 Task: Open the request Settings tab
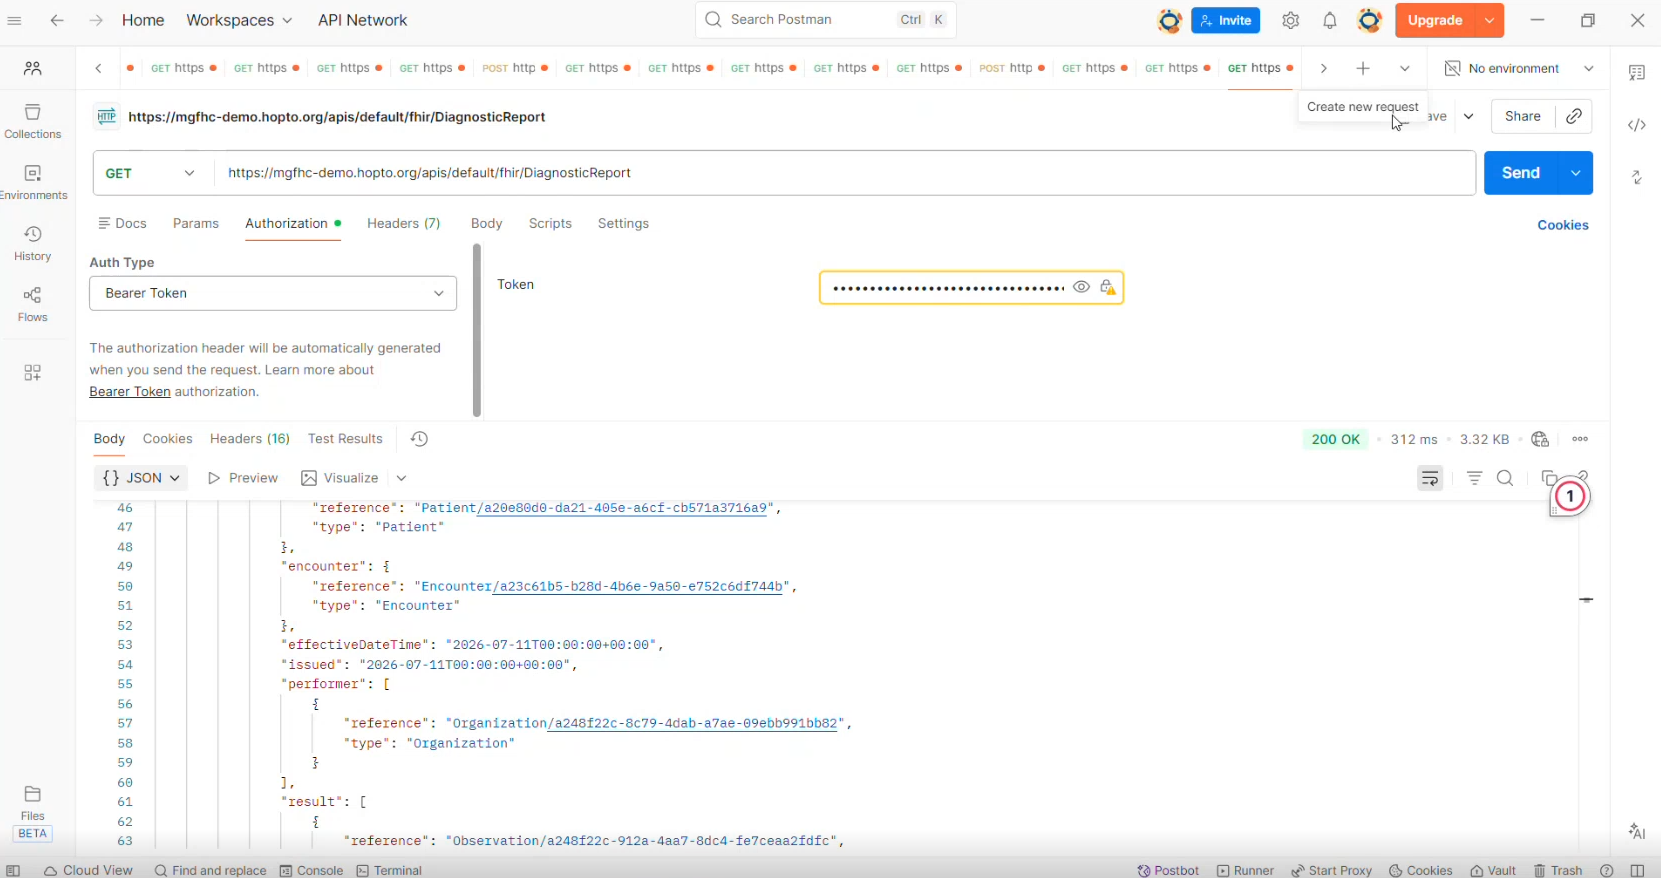click(x=623, y=223)
